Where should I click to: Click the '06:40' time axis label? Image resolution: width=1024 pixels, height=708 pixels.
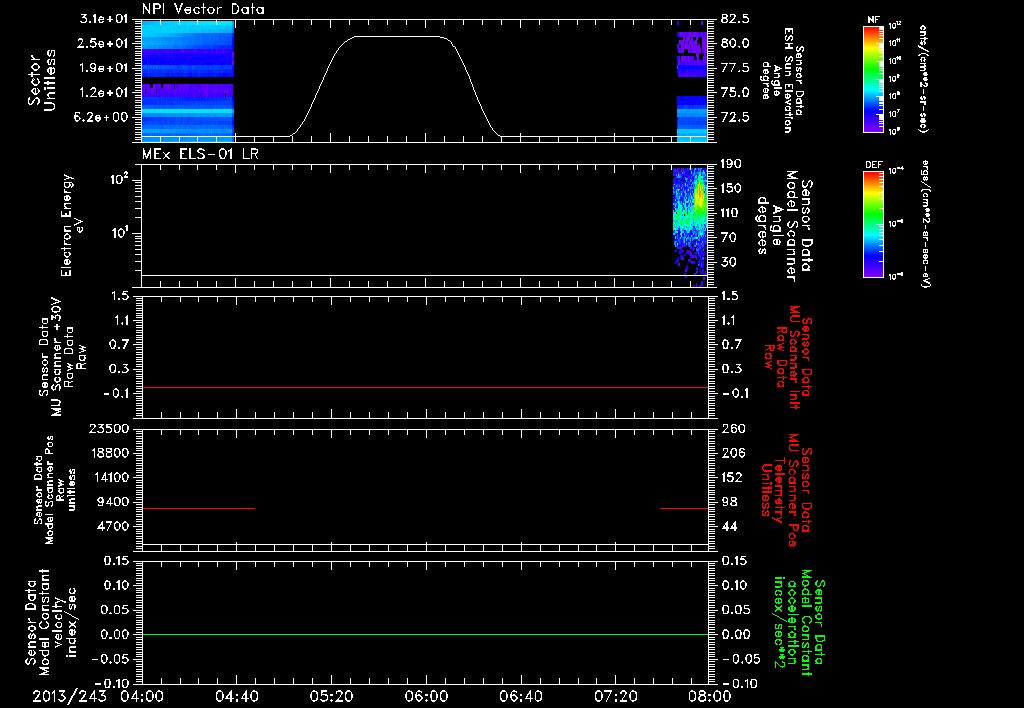[x=520, y=696]
